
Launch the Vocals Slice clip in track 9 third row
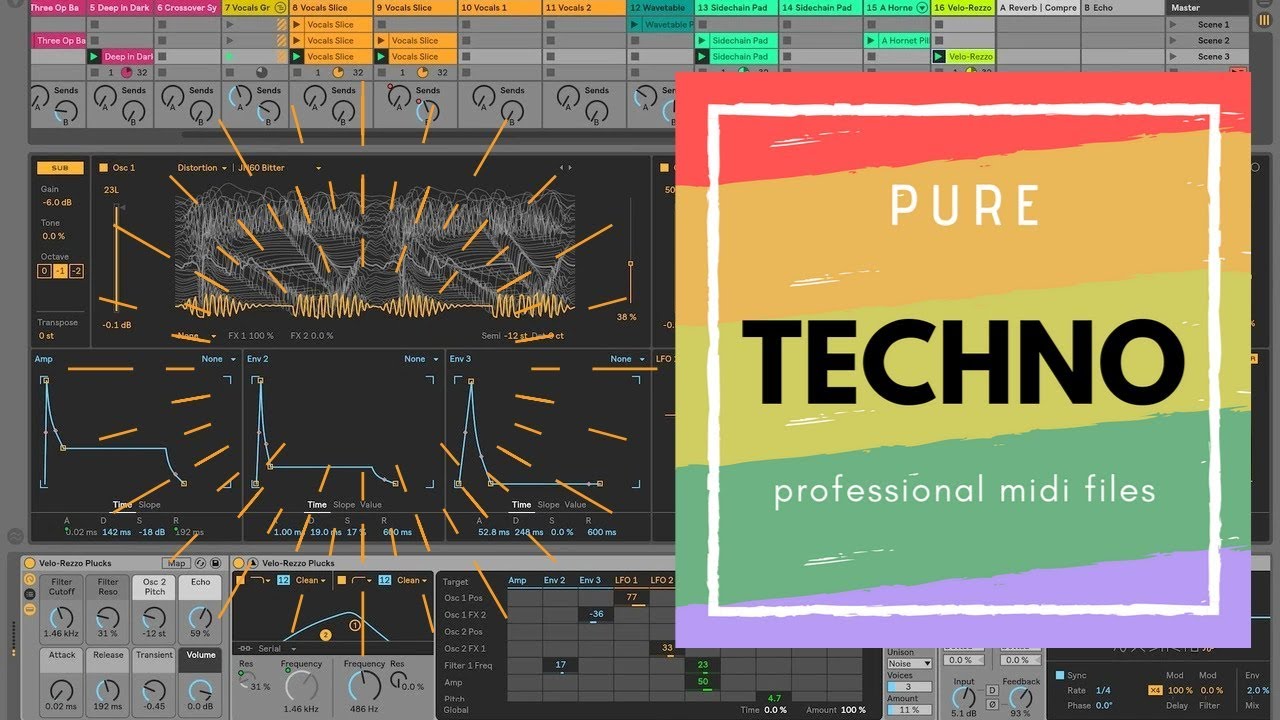pyautogui.click(x=382, y=57)
